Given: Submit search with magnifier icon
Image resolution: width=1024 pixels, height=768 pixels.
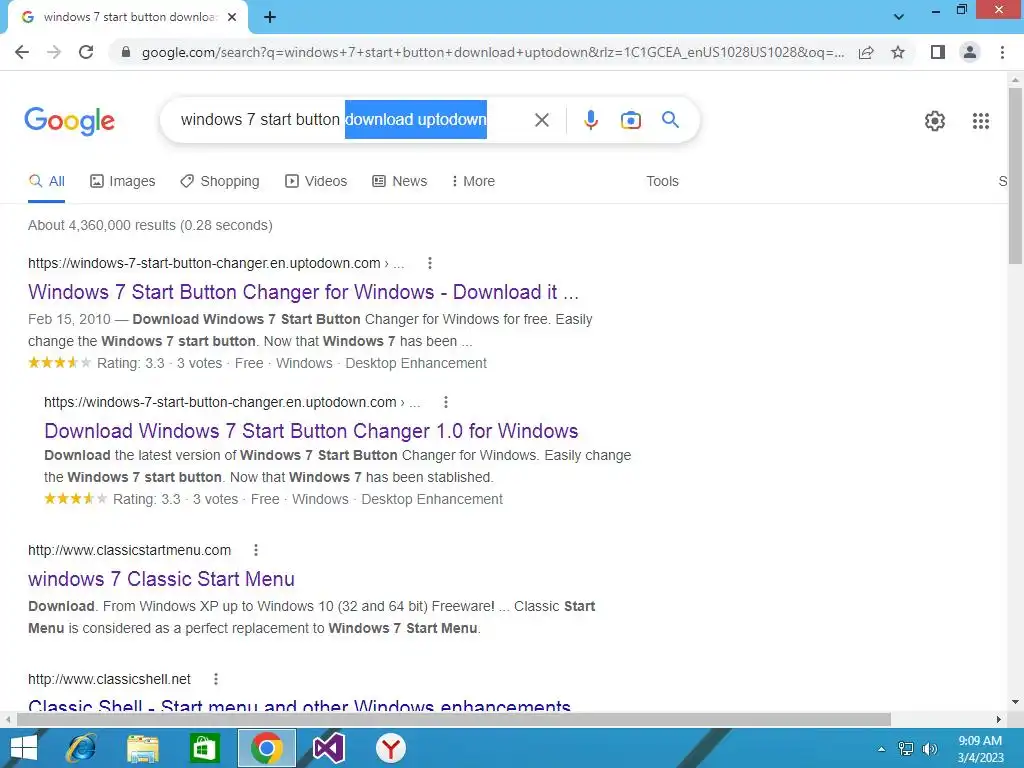Looking at the screenshot, I should [x=670, y=120].
